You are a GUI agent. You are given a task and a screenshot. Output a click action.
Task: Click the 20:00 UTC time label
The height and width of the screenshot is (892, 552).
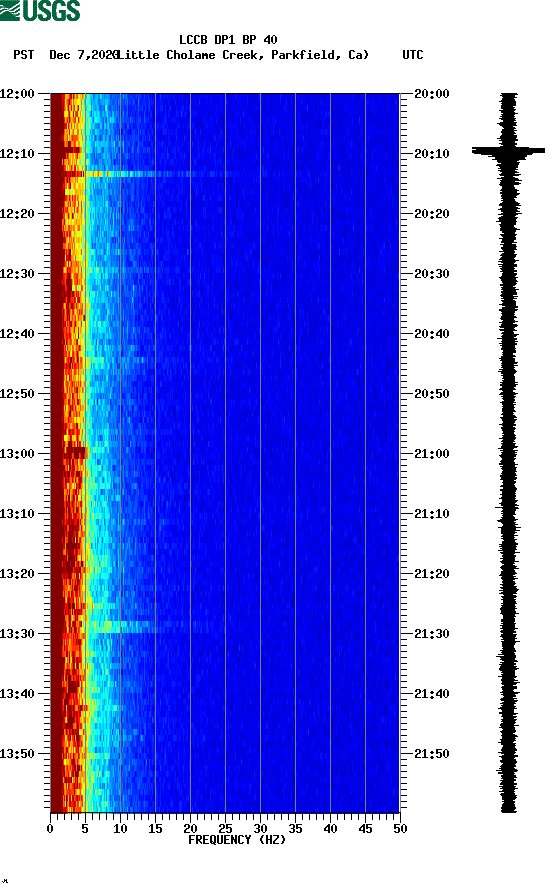(x=432, y=94)
